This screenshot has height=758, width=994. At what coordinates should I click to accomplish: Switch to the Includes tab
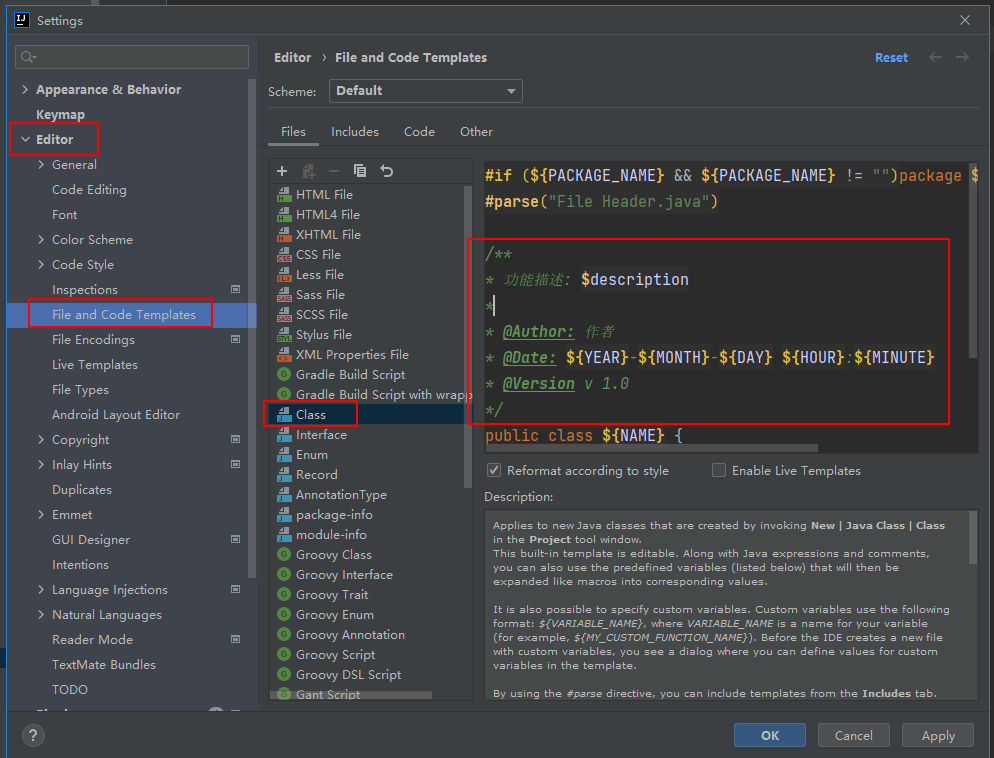coord(355,131)
